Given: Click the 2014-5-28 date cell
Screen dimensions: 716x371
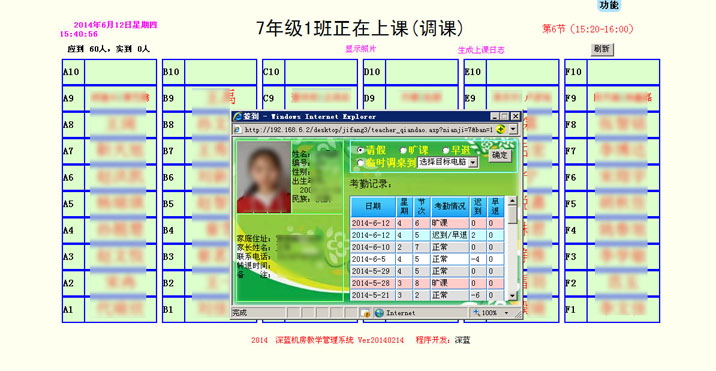Looking at the screenshot, I should tap(373, 283).
